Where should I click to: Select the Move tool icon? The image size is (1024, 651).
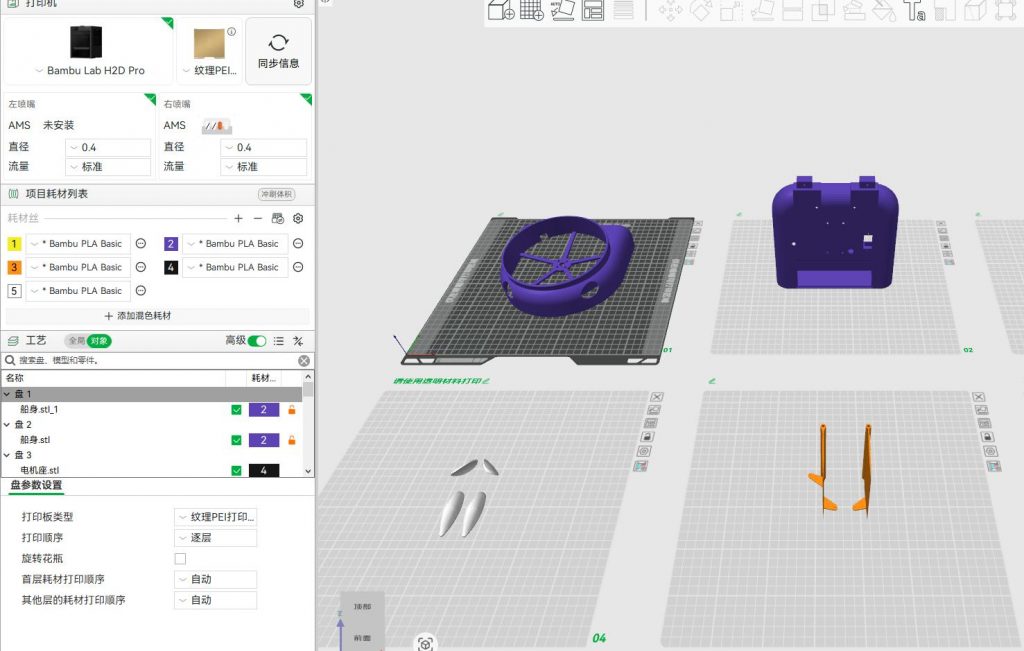[670, 10]
